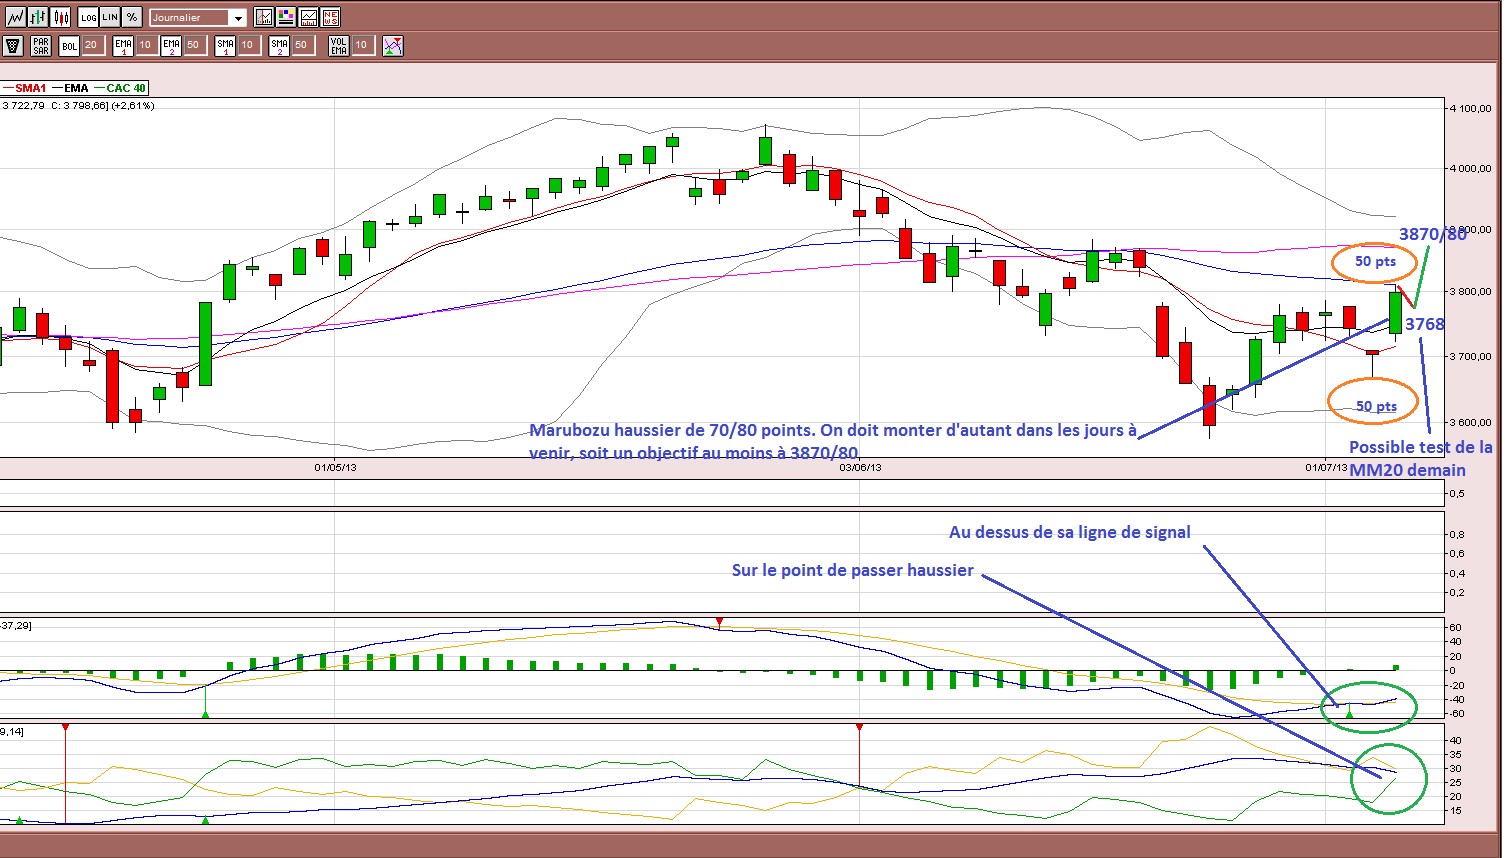Open the chart indicators icon beside Journalier
Viewport: 1505px width, 858px height.
click(264, 17)
